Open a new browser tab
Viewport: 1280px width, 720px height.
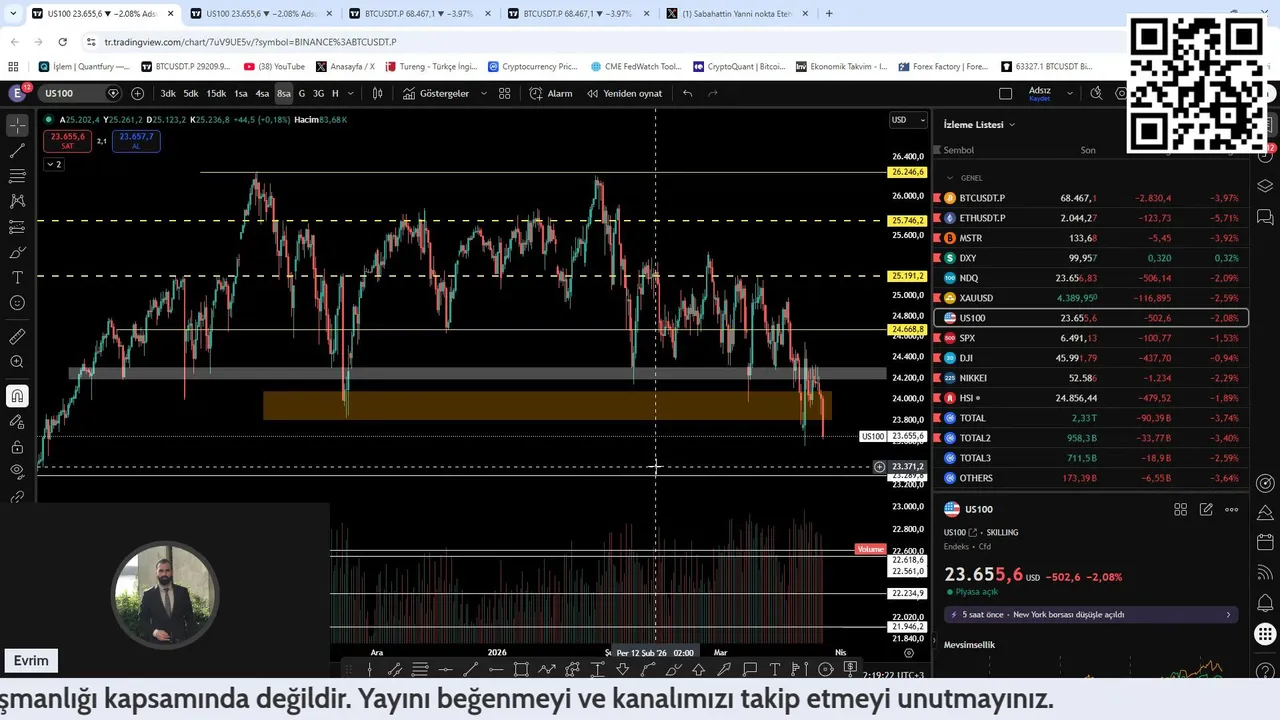pyautogui.click(x=829, y=14)
